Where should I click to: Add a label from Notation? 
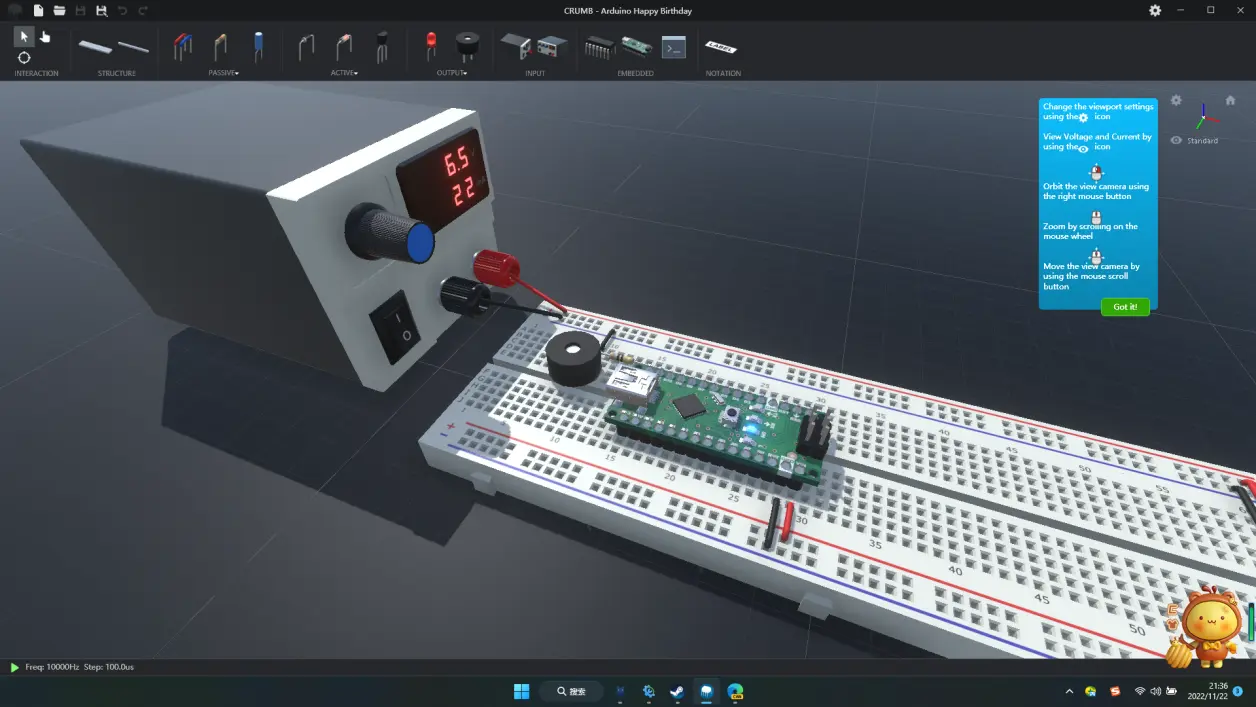click(x=721, y=46)
